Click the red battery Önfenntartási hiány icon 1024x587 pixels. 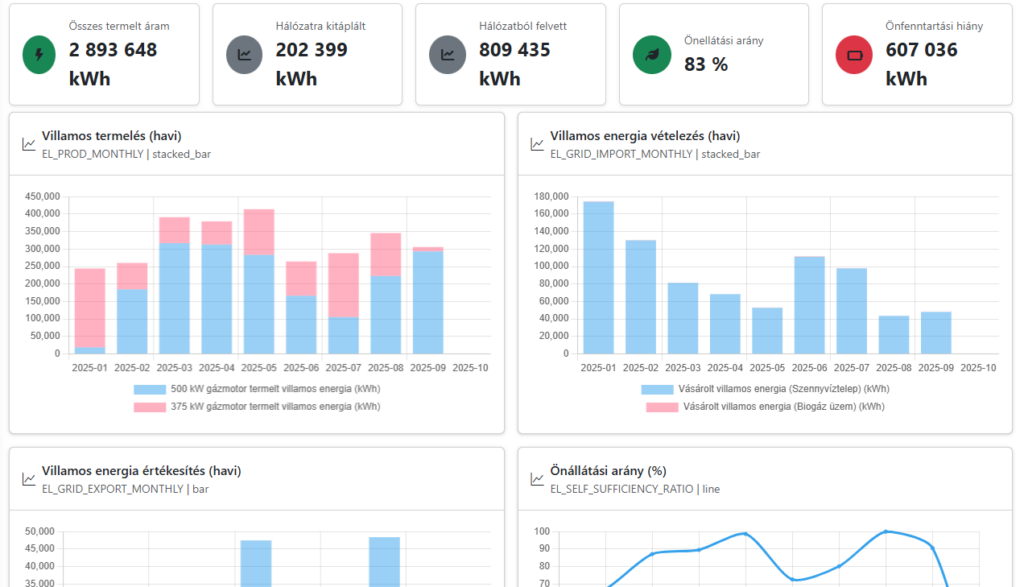click(854, 55)
